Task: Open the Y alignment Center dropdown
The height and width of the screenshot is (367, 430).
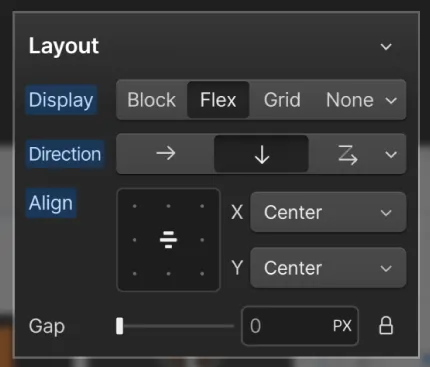Action: (x=328, y=268)
